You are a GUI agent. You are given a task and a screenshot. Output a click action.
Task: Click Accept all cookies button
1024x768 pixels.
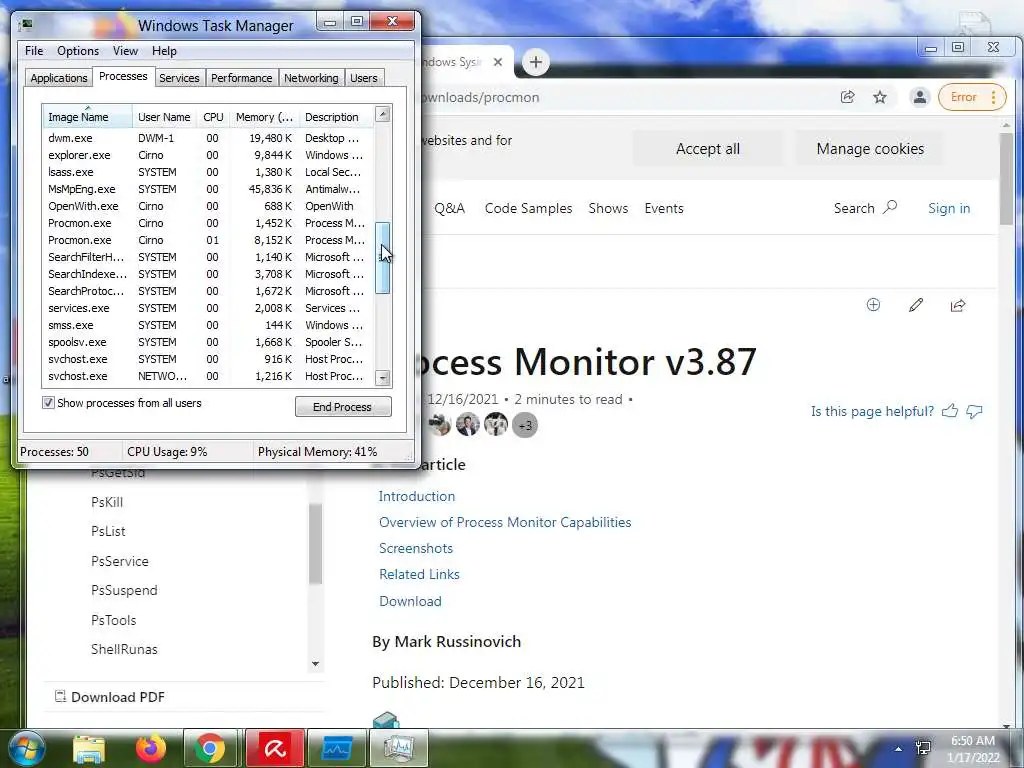tap(707, 149)
